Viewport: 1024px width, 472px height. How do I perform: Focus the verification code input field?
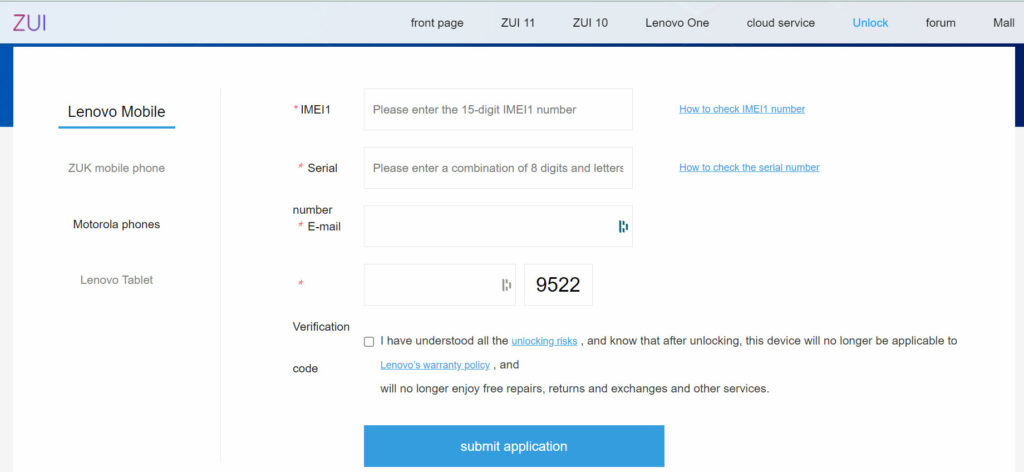440,285
